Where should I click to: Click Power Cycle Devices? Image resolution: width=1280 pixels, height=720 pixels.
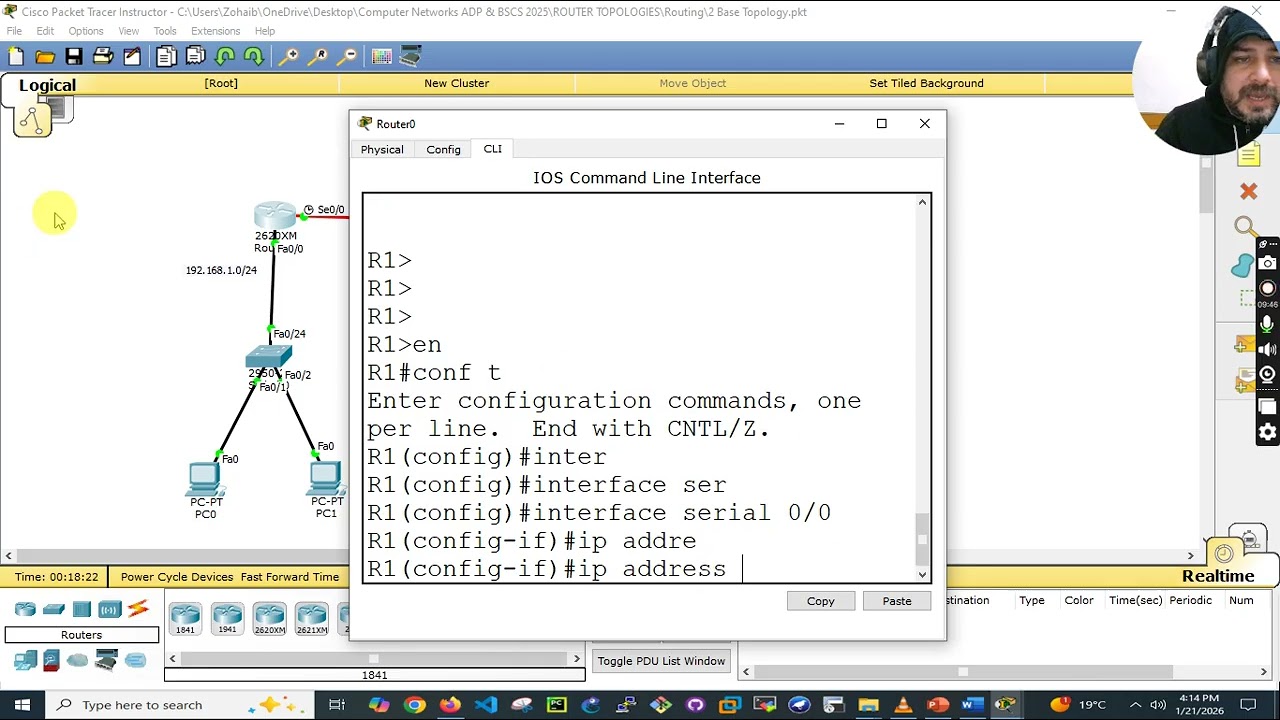pyautogui.click(x=177, y=577)
